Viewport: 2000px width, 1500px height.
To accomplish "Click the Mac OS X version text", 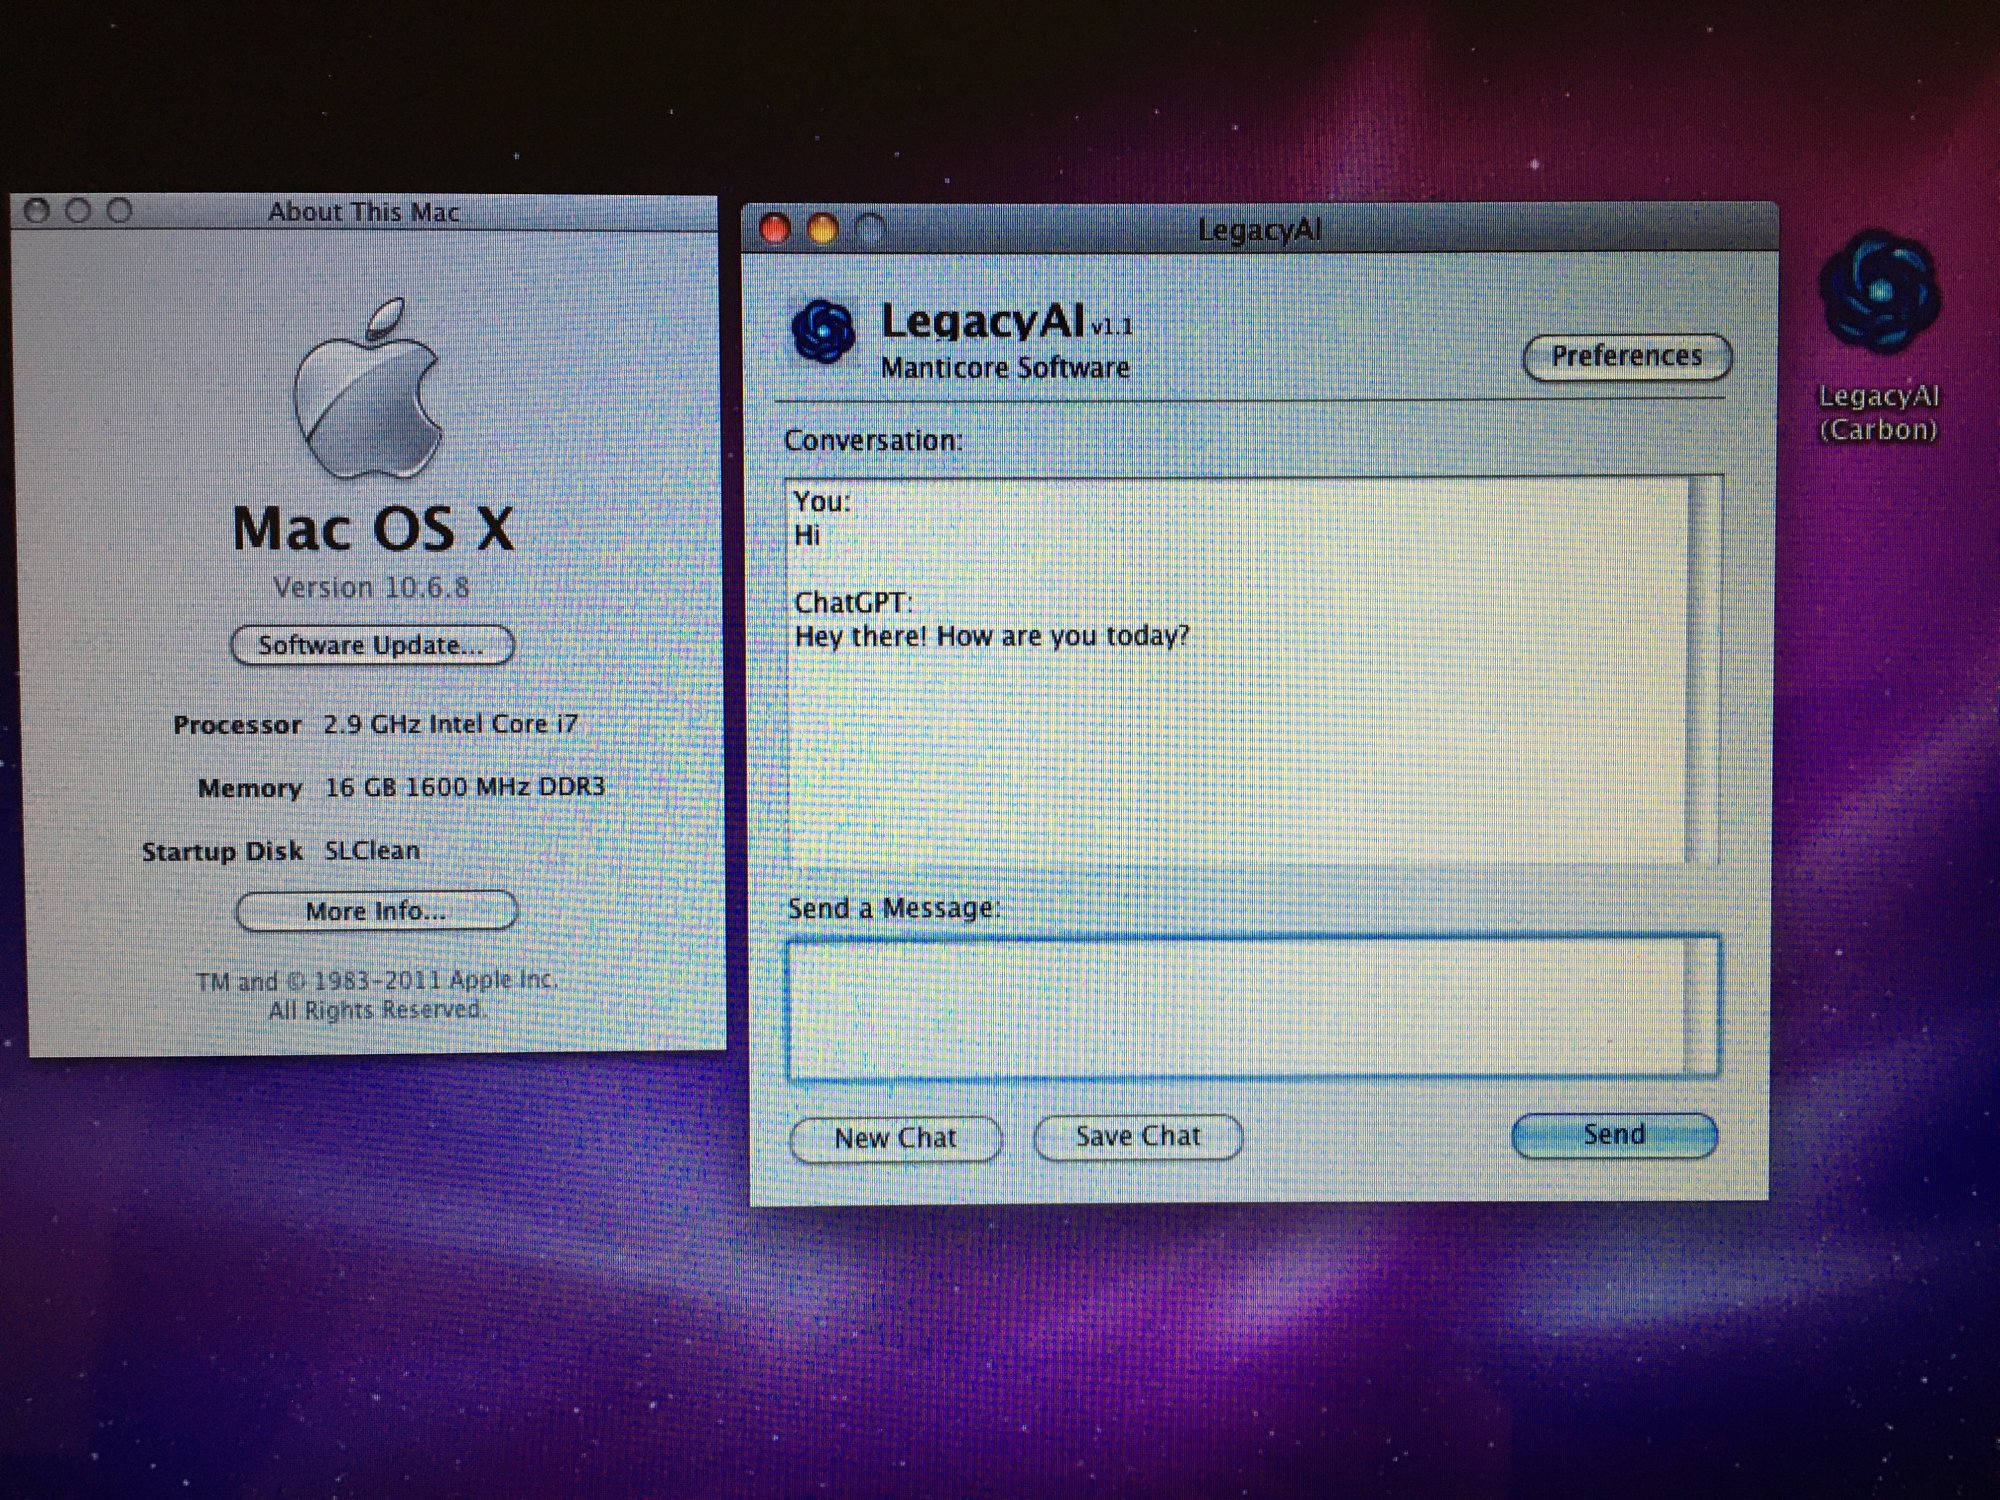I will coord(371,587).
